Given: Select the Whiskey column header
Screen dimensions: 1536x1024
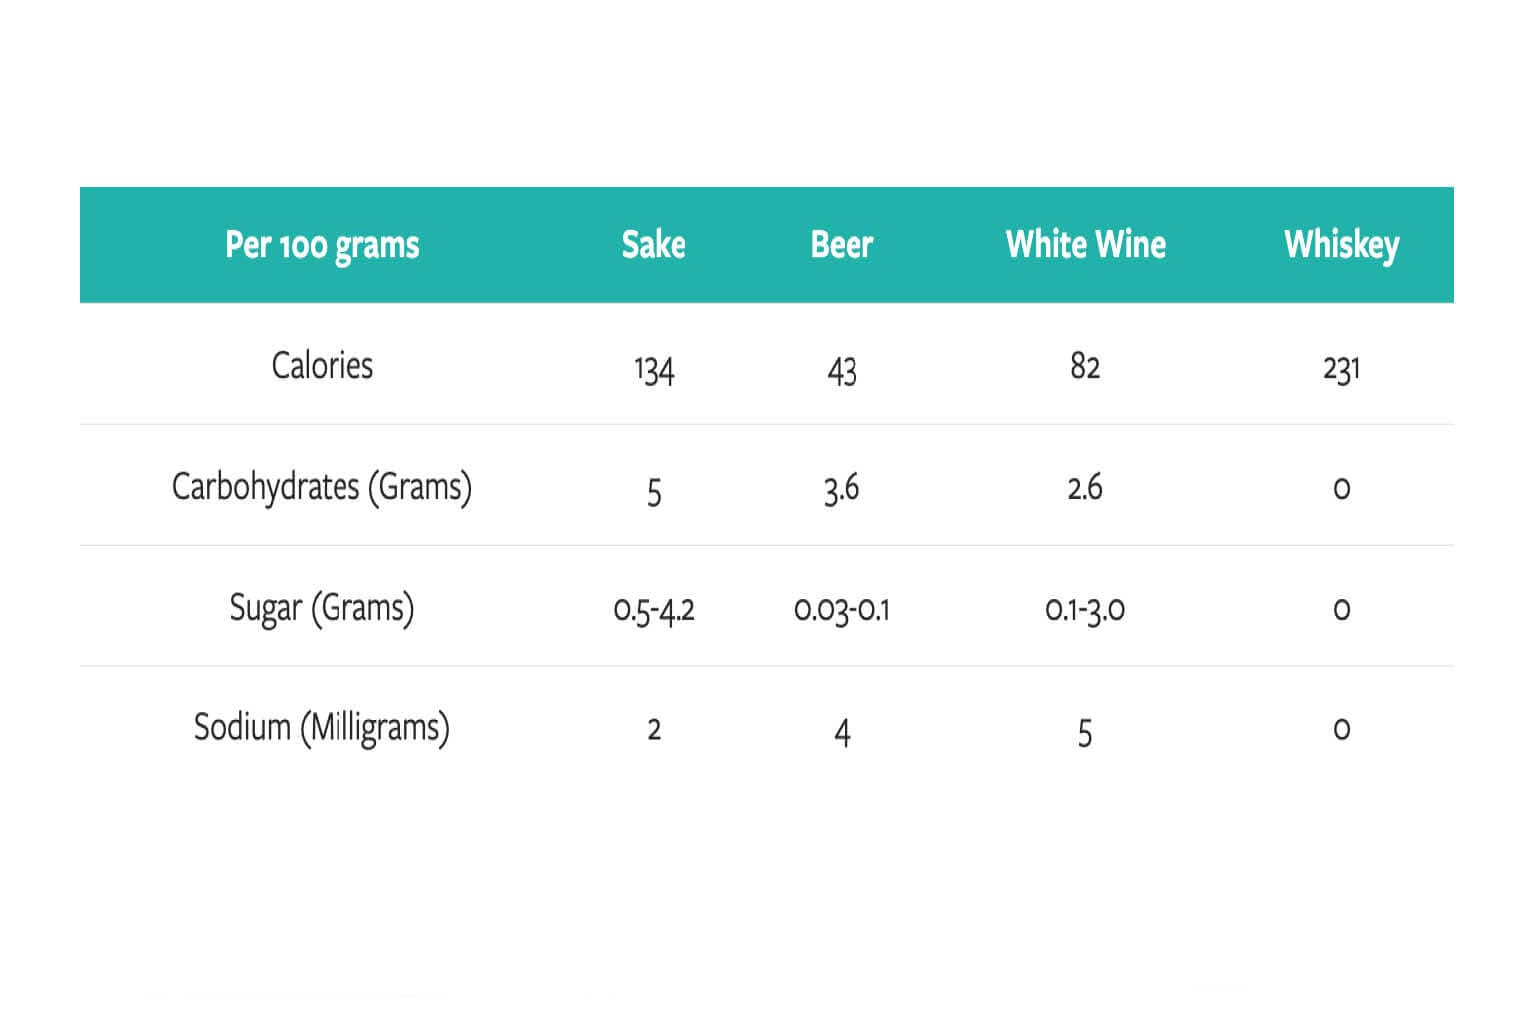Looking at the screenshot, I should click(x=1341, y=245).
